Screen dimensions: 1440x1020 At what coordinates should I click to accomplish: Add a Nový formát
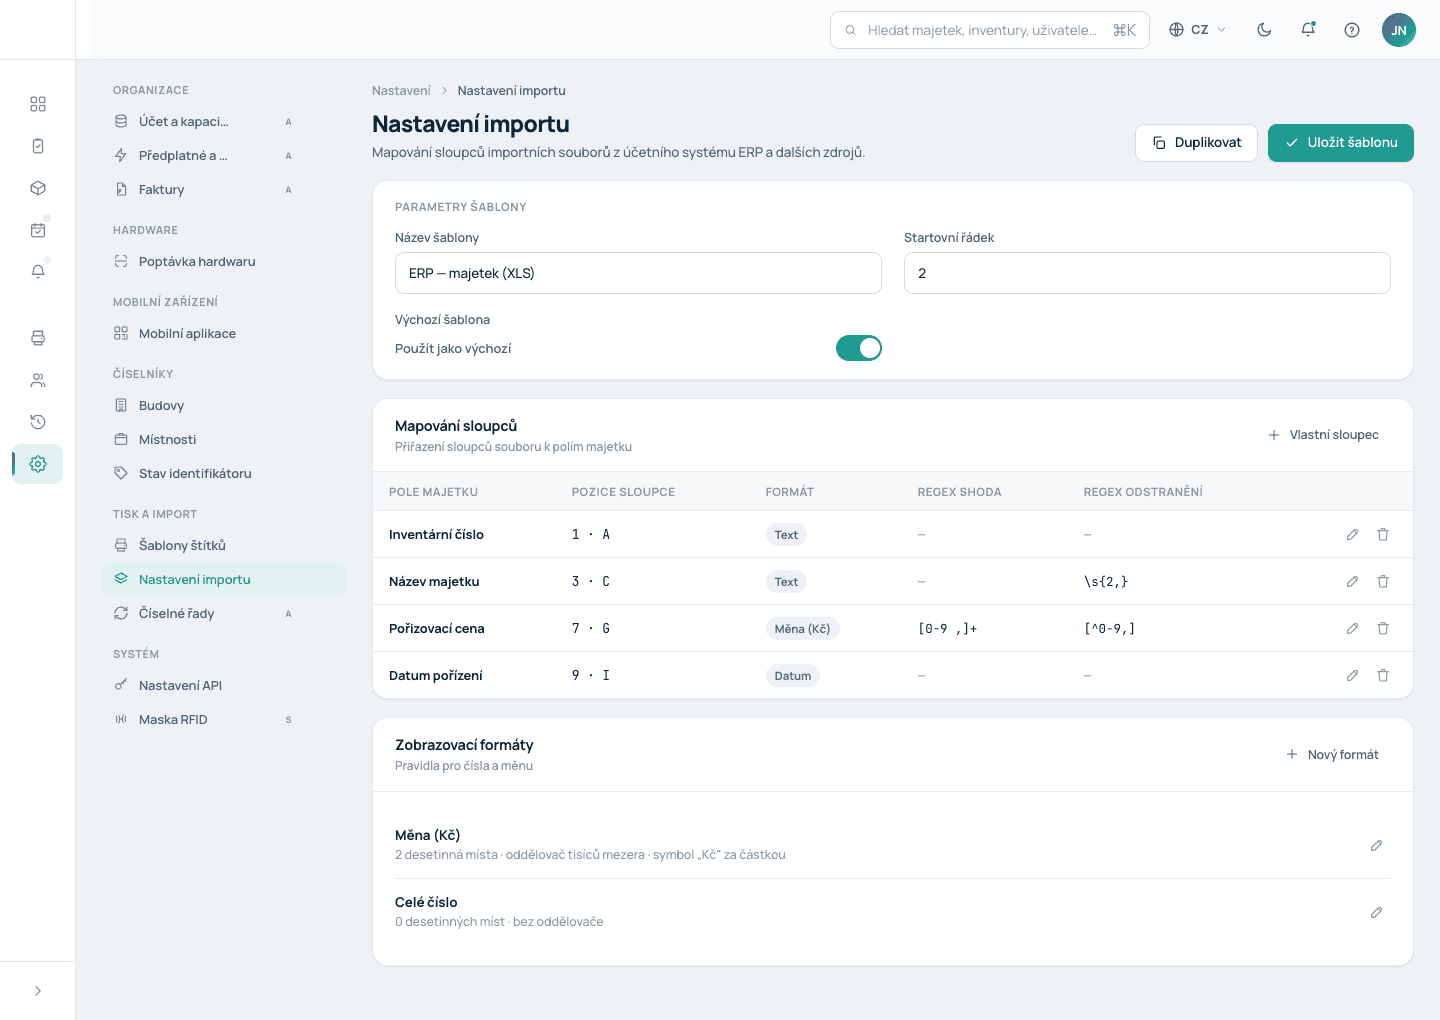1332,755
